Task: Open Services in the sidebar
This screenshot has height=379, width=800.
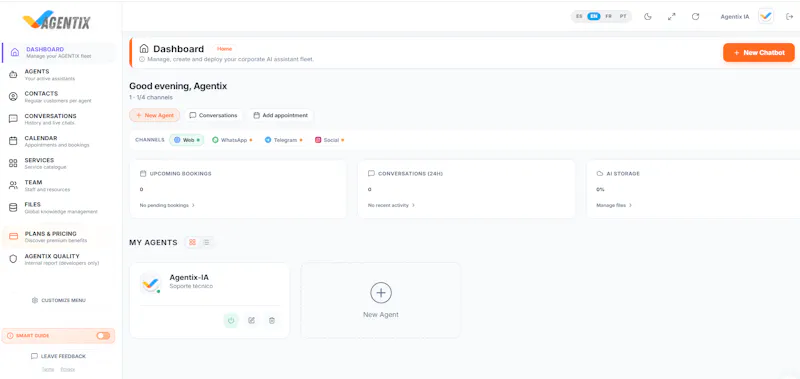Action: tap(59, 163)
